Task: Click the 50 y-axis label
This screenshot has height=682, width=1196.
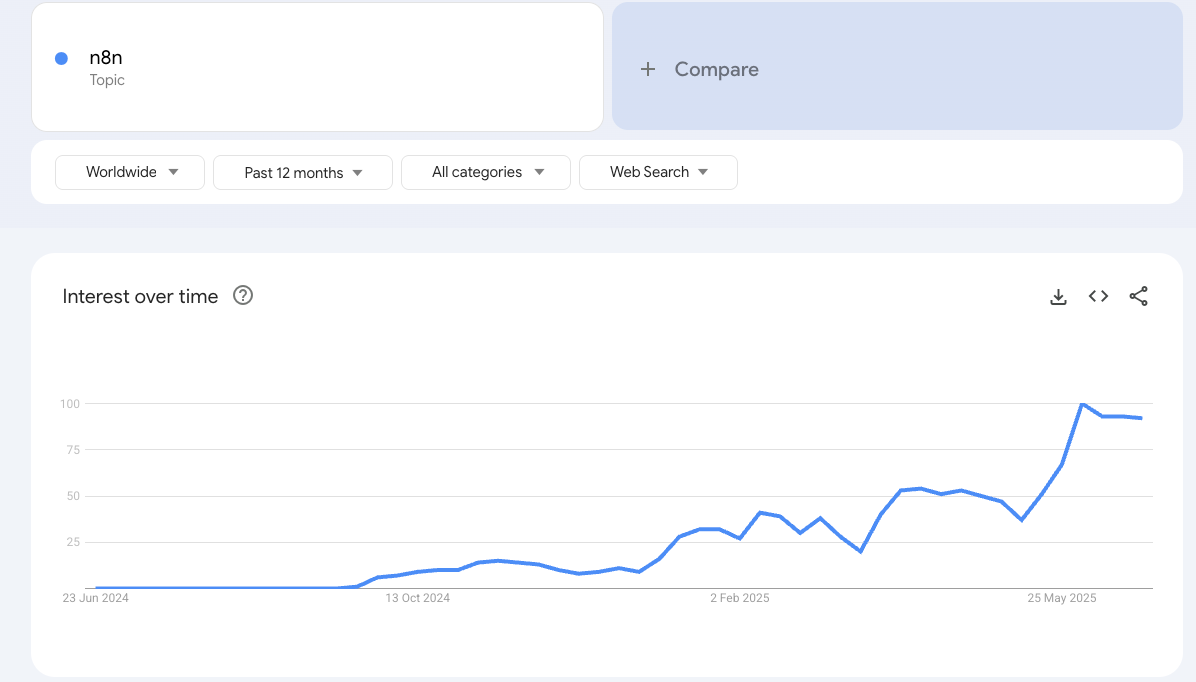Action: (73, 496)
